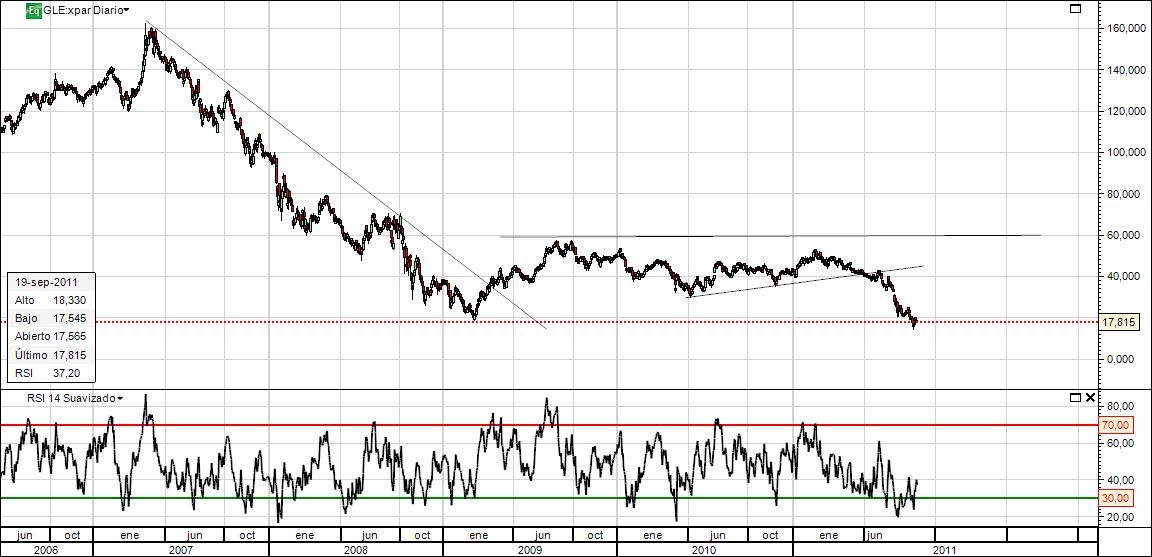Click the 17,815 last price label
The height and width of the screenshot is (557, 1152).
1121,322
